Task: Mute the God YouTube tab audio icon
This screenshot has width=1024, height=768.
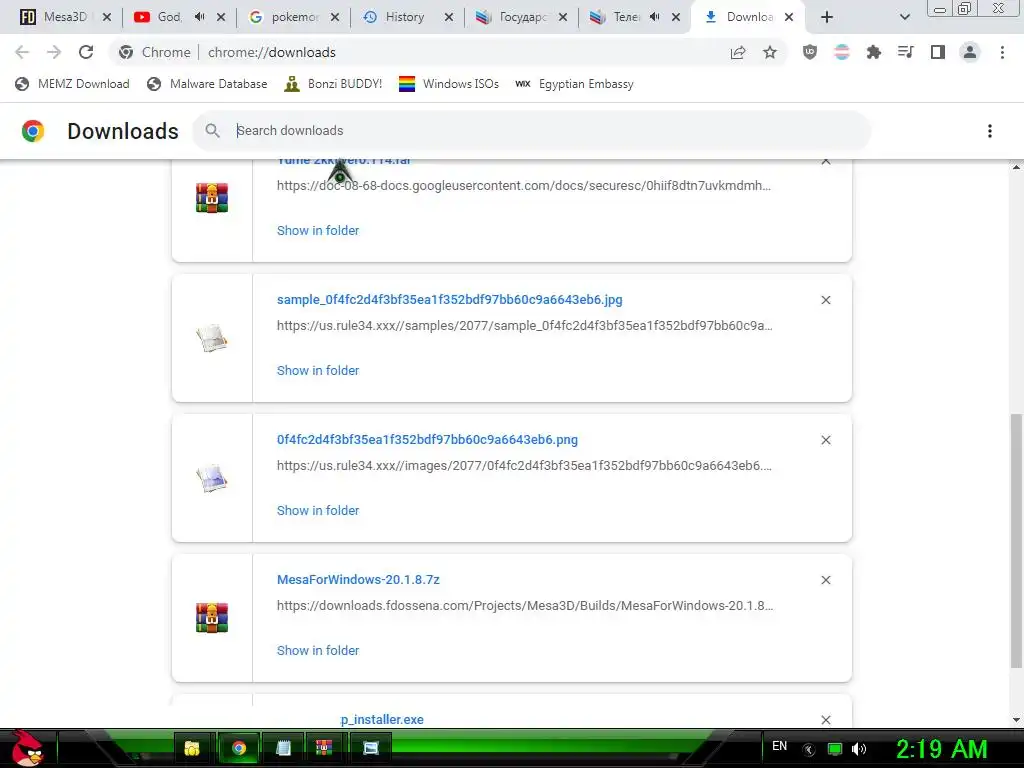Action: tap(199, 17)
